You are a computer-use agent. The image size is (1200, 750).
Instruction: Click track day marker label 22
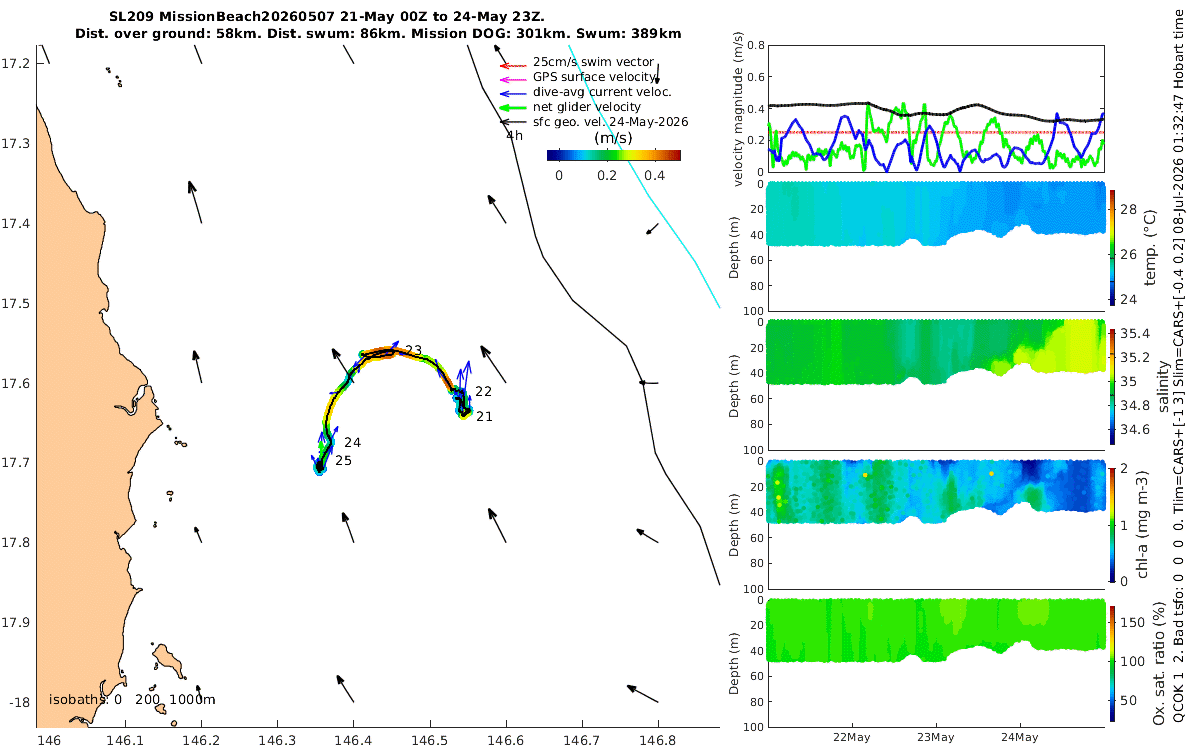coord(484,391)
